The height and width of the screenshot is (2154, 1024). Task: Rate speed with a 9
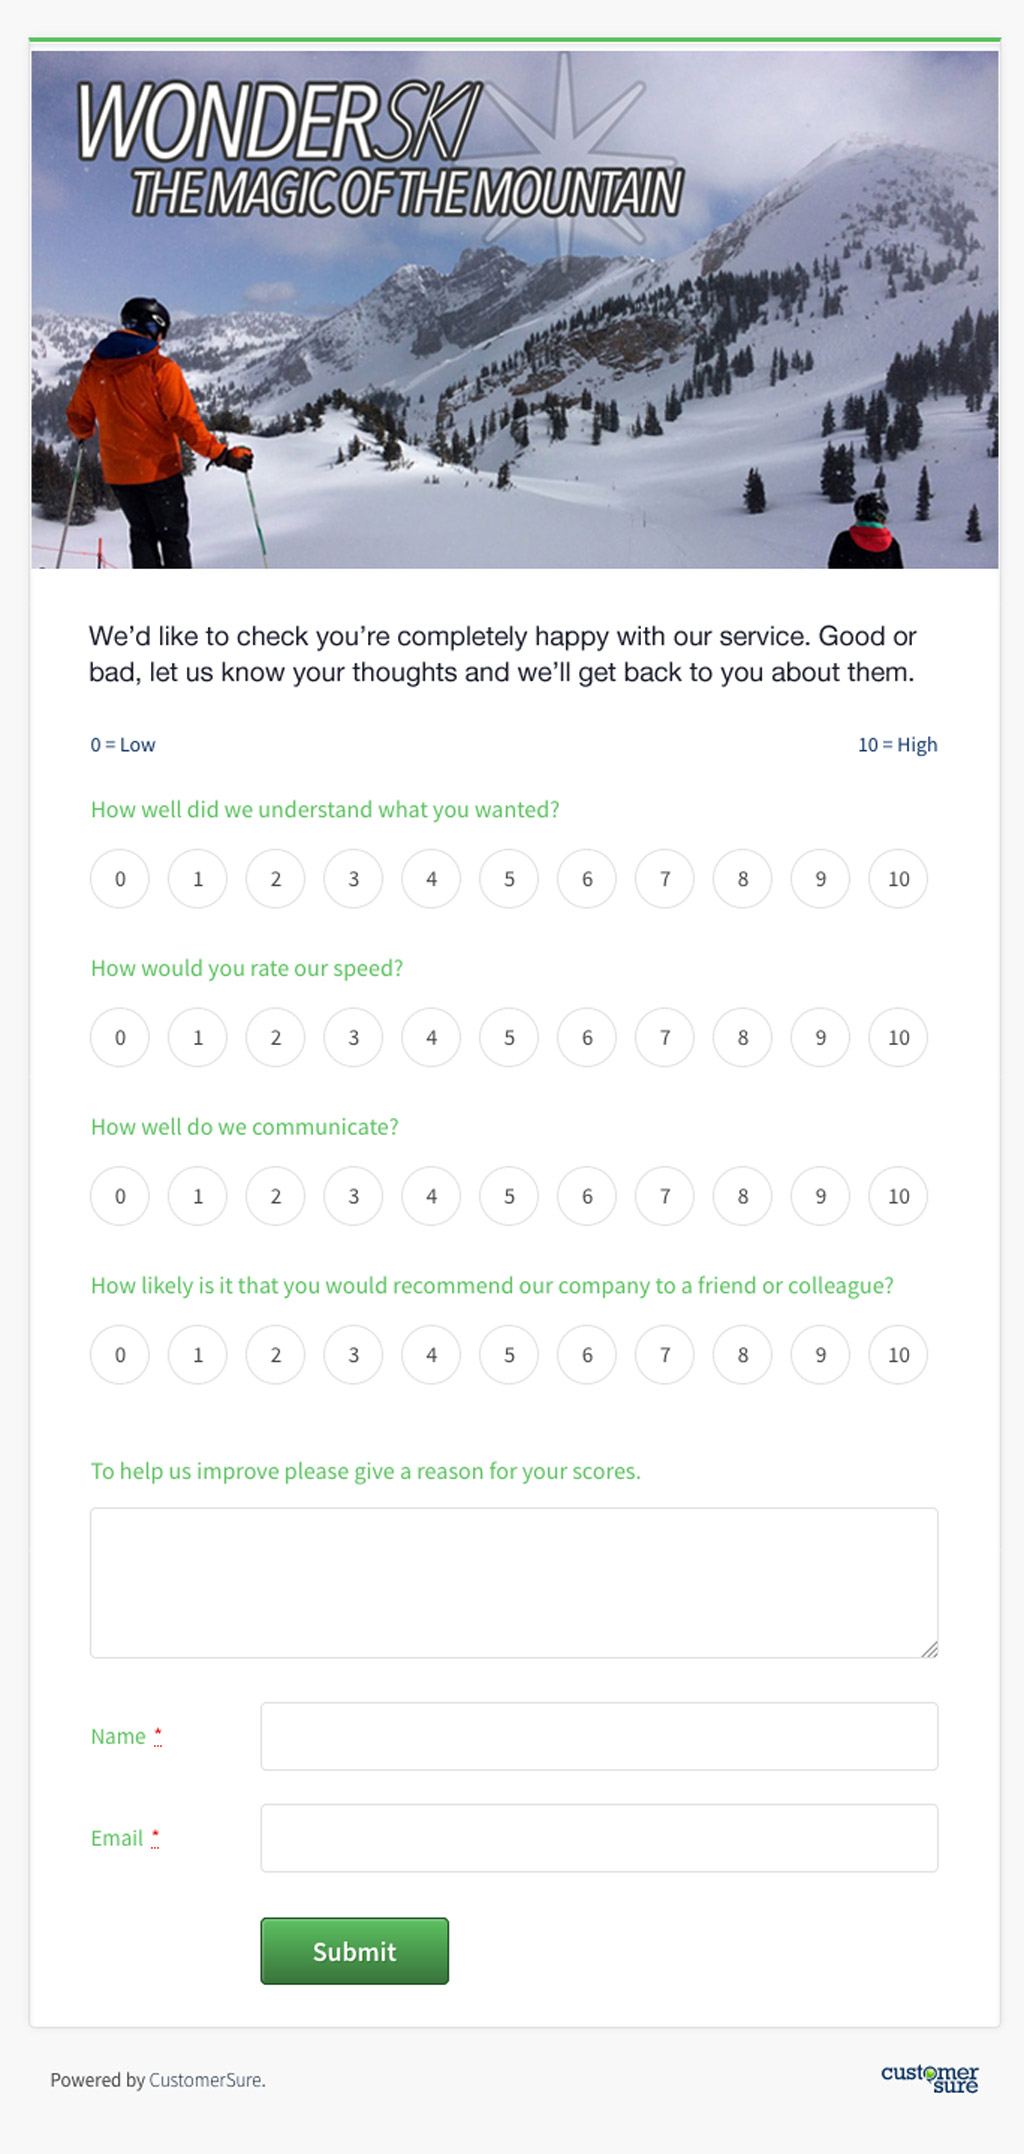(820, 1037)
